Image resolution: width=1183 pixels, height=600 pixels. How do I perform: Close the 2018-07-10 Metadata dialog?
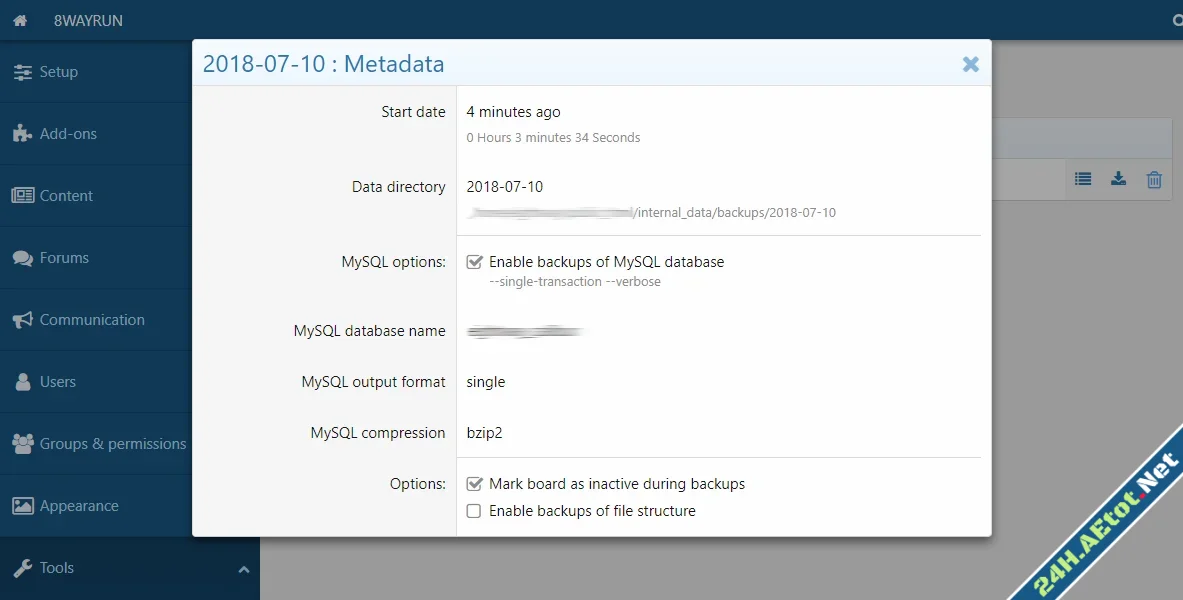970,63
